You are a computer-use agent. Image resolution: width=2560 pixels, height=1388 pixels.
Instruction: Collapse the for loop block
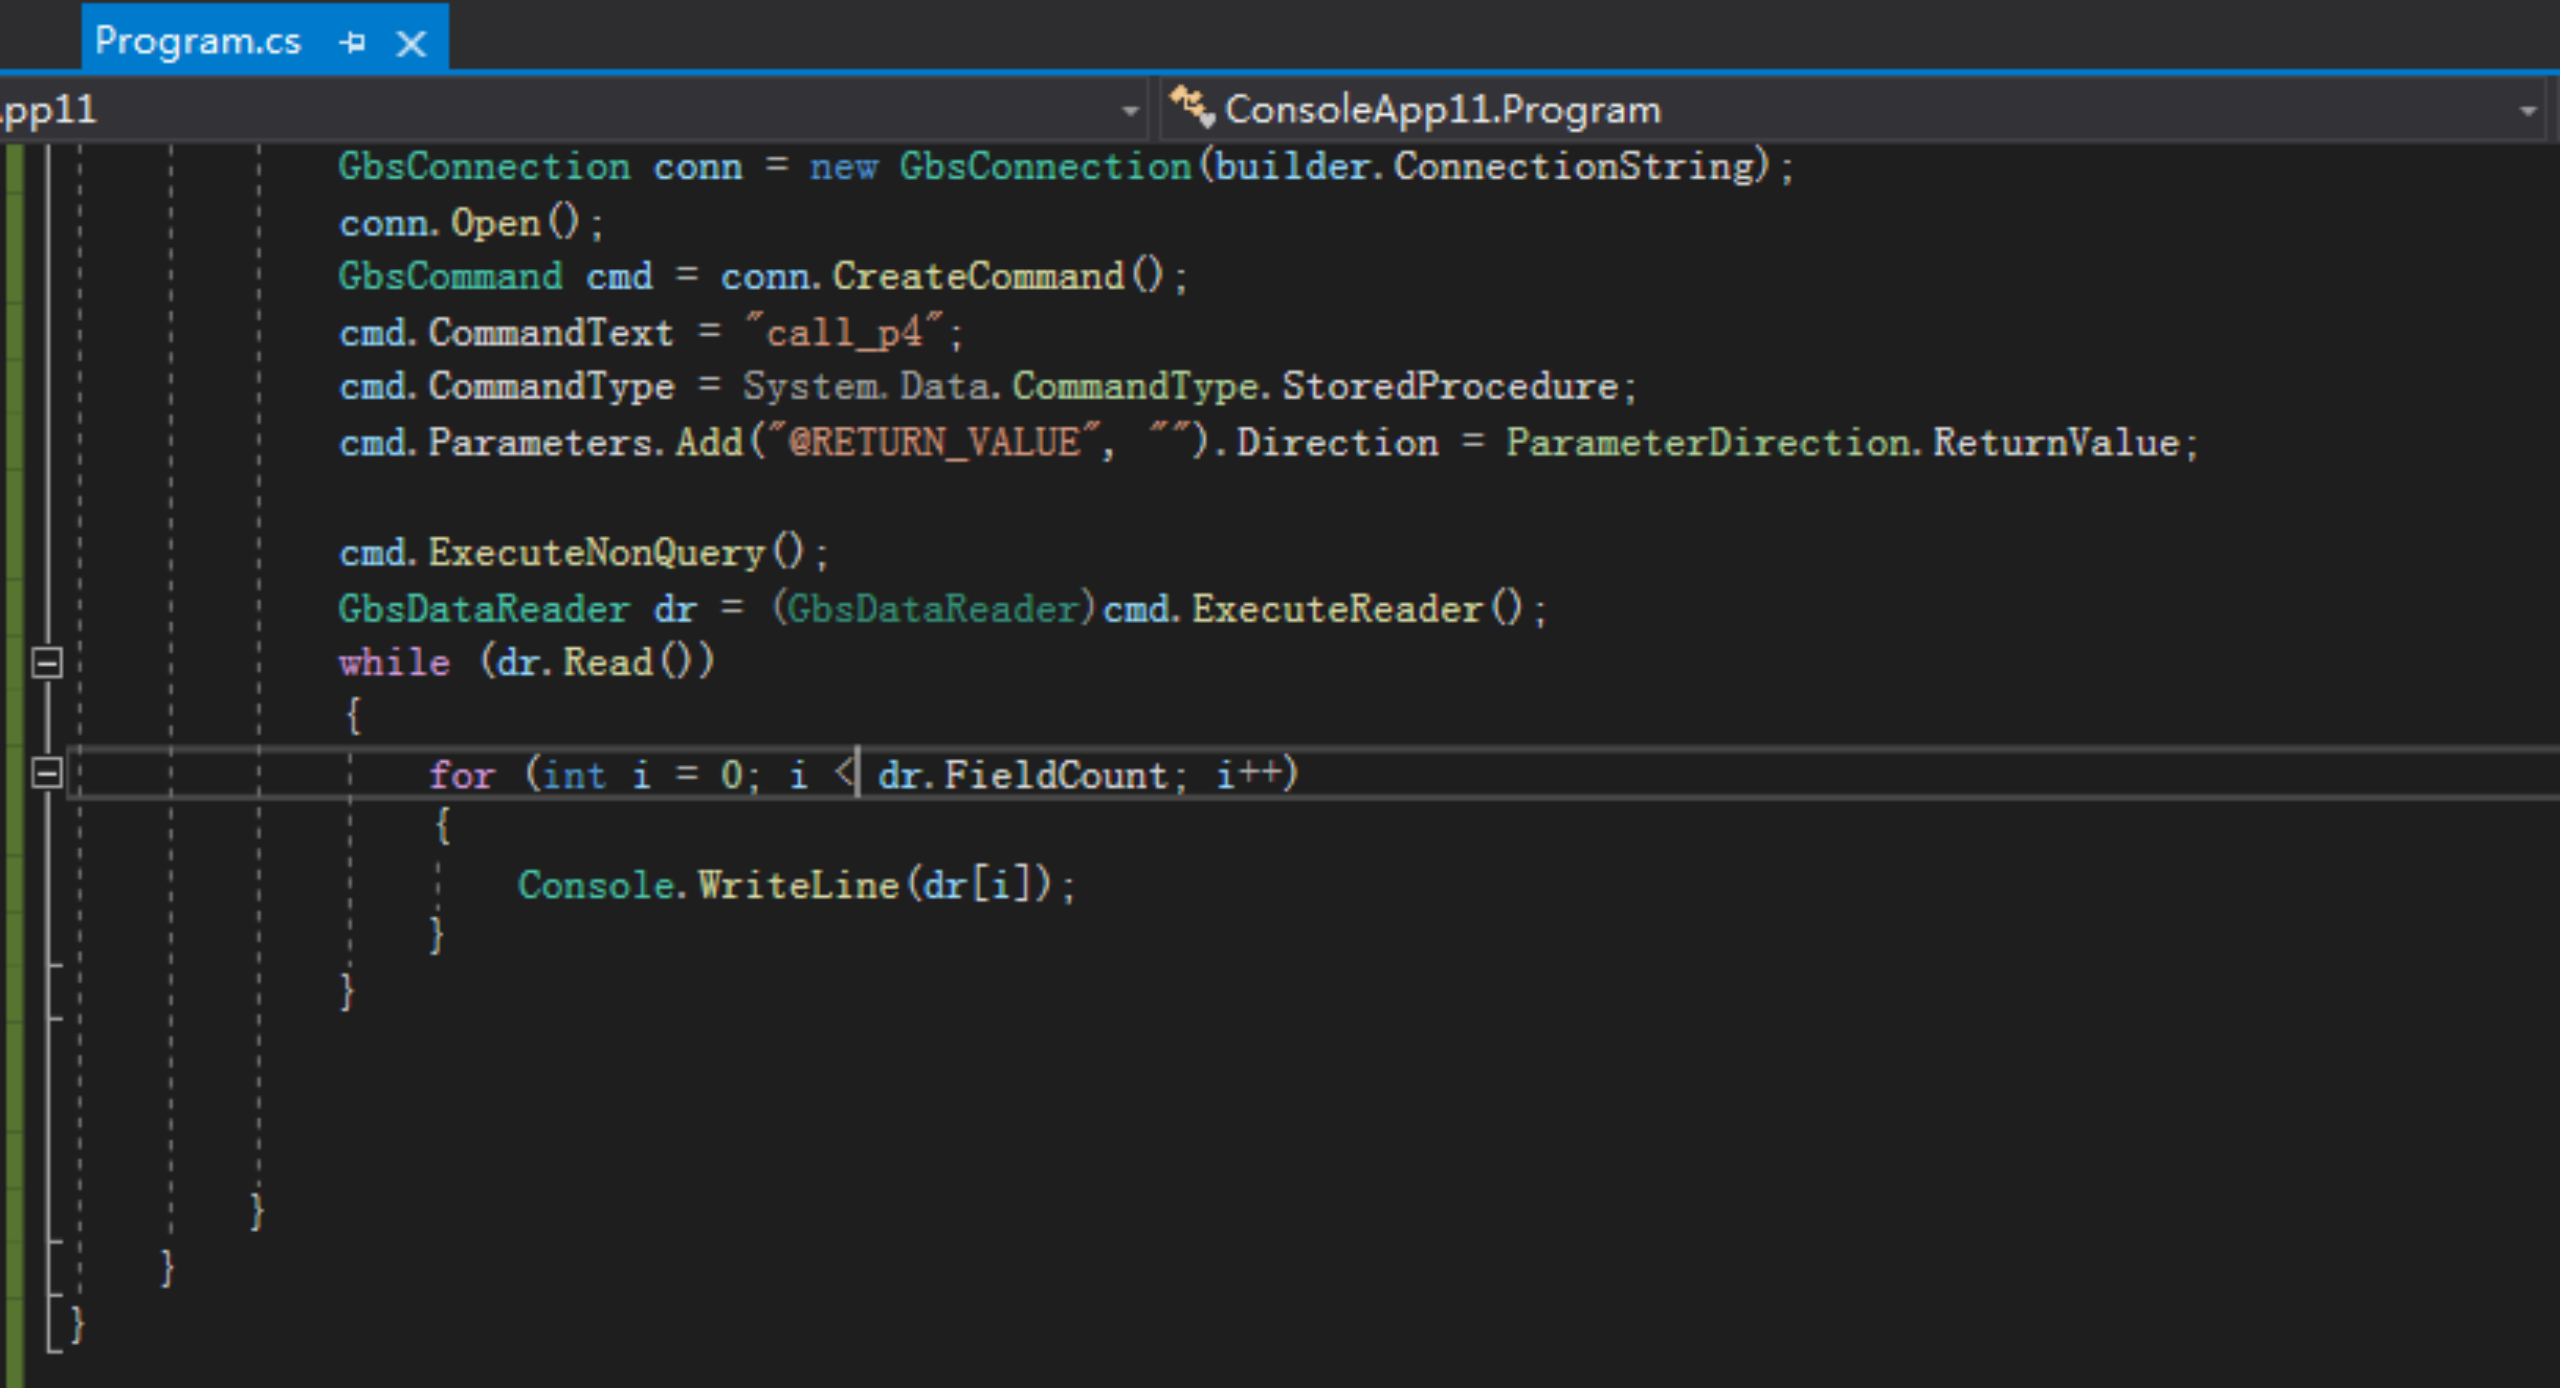coord(47,773)
